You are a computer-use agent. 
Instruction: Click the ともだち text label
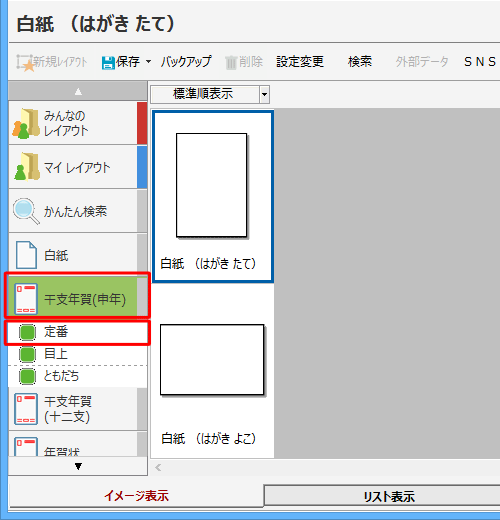click(61, 376)
